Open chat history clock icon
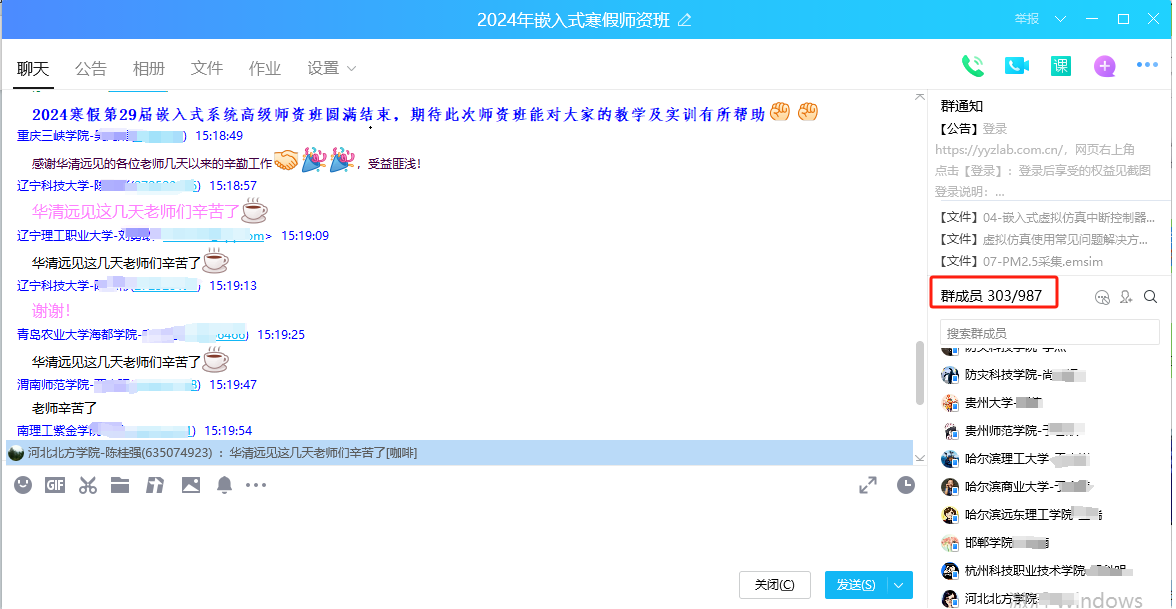This screenshot has width=1176, height=609. pos(906,485)
